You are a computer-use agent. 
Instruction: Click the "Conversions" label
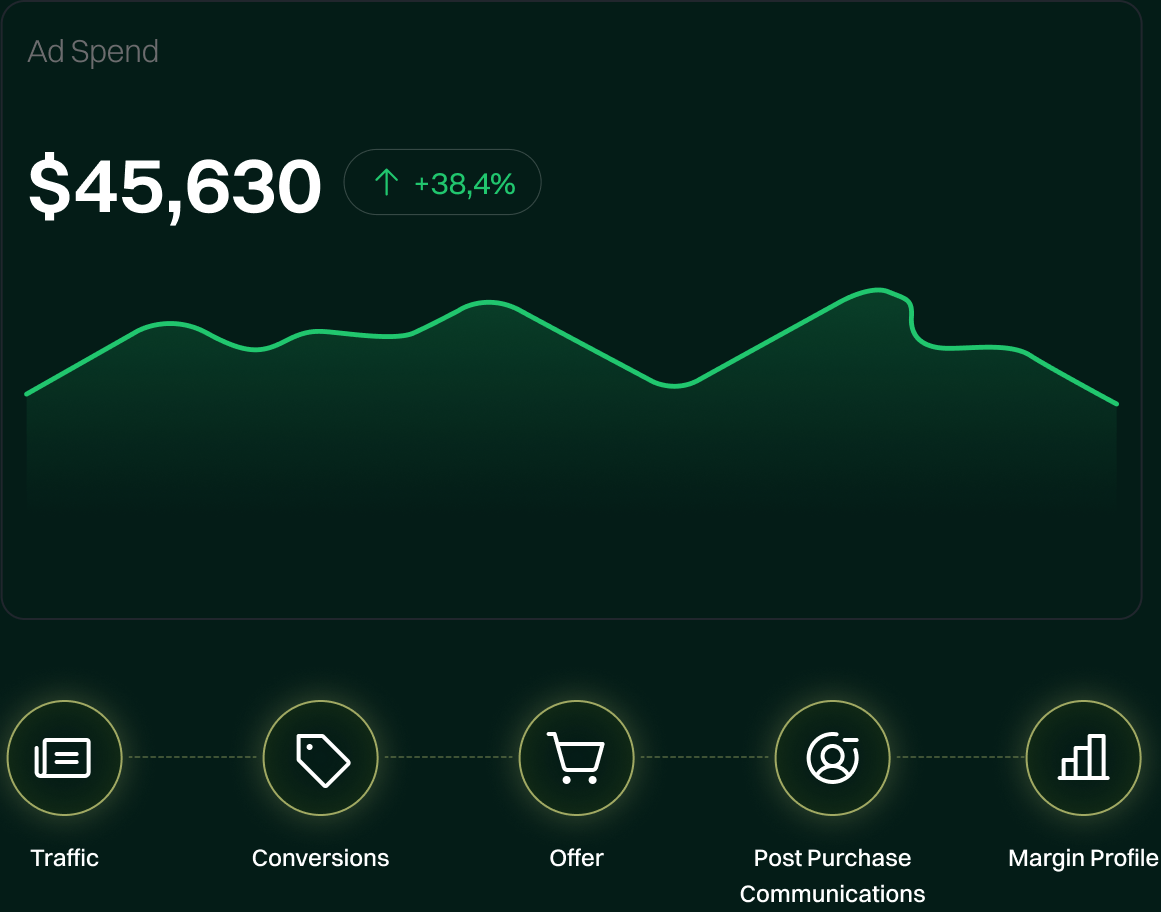(321, 858)
